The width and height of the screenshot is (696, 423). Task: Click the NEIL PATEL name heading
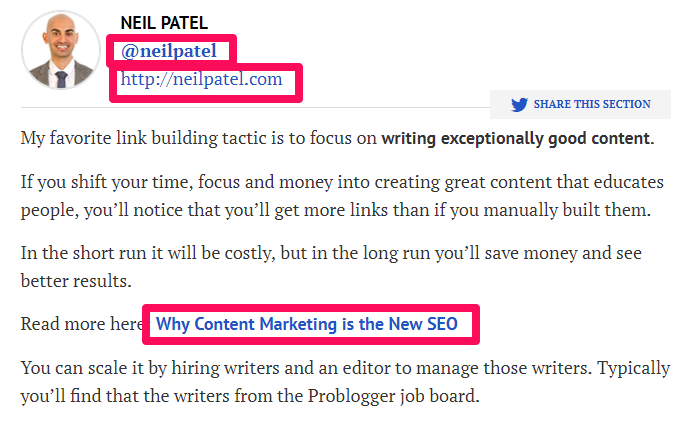pyautogui.click(x=164, y=23)
